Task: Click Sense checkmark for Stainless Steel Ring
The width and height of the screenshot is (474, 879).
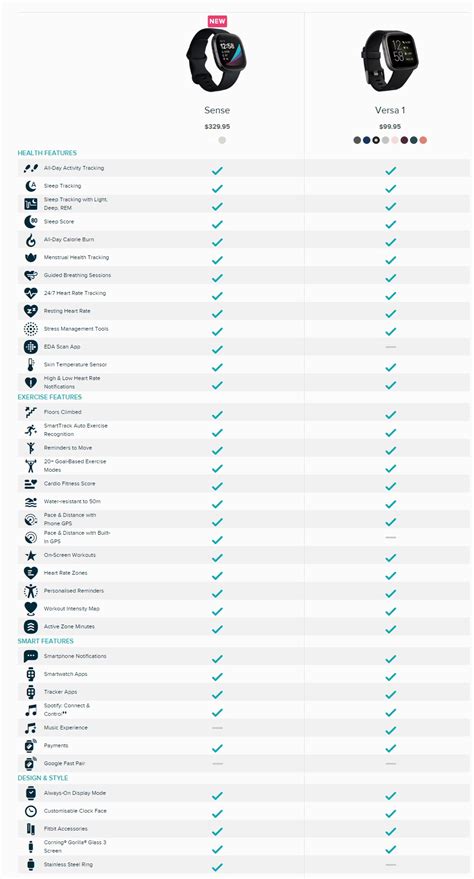Action: click(x=217, y=867)
